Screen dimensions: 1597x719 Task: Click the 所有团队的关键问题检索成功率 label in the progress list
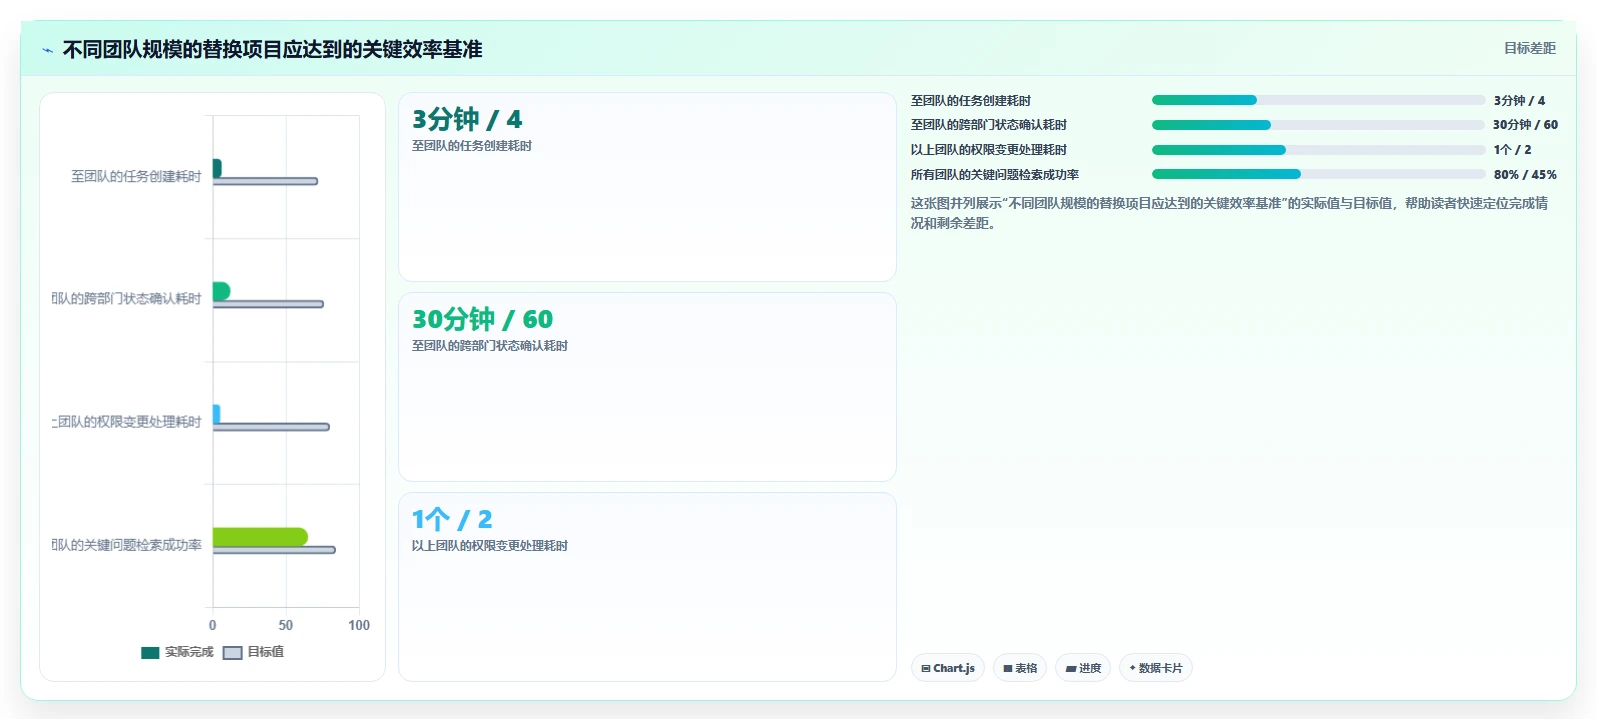(x=995, y=175)
